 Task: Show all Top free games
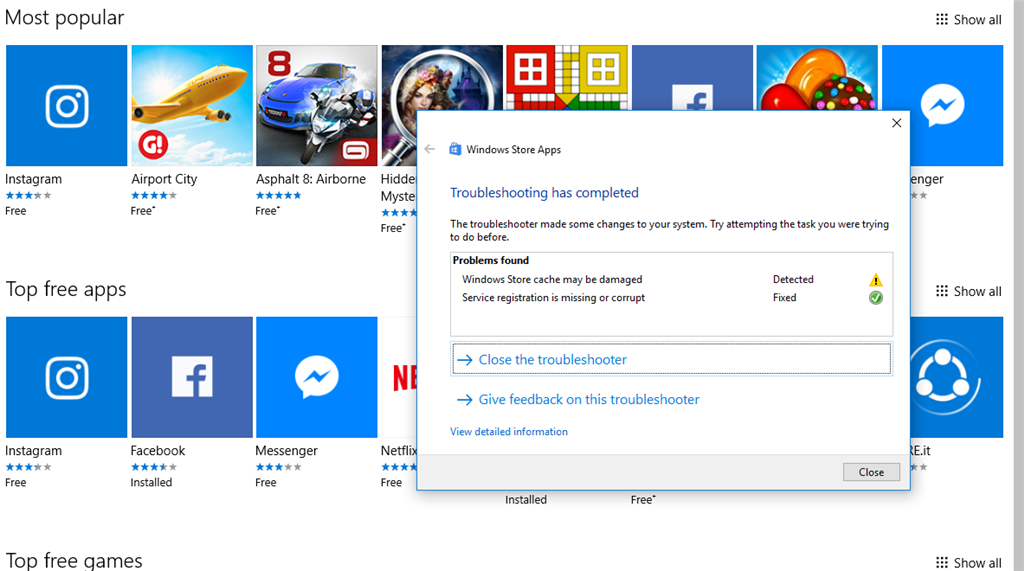[968, 563]
